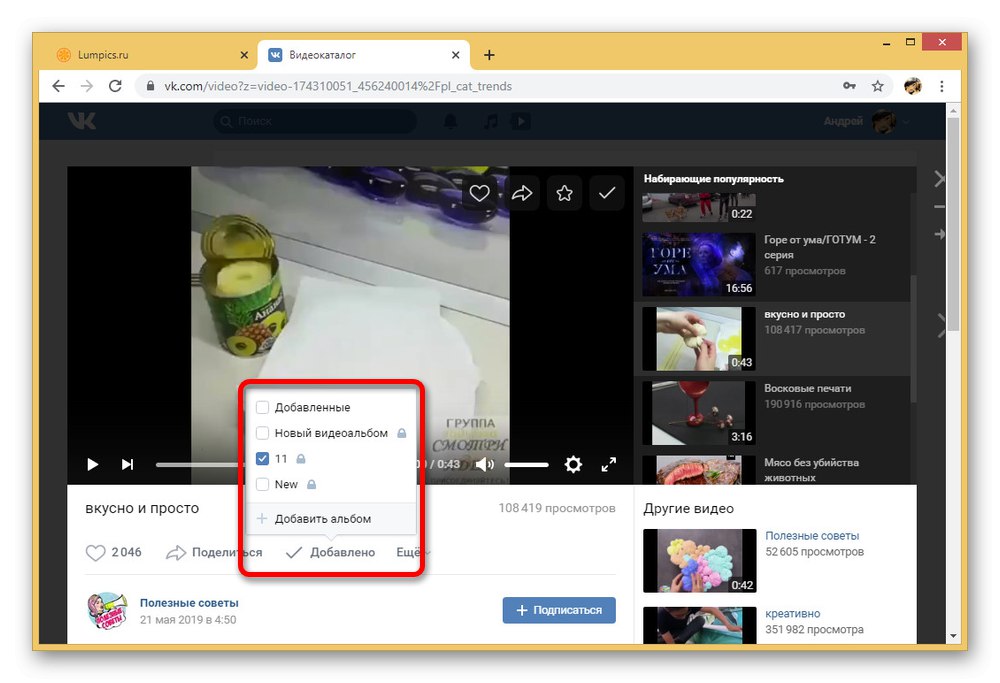Screen dimensions: 1000x683
Task: Click the Добавлено button under the video
Action: click(x=330, y=552)
